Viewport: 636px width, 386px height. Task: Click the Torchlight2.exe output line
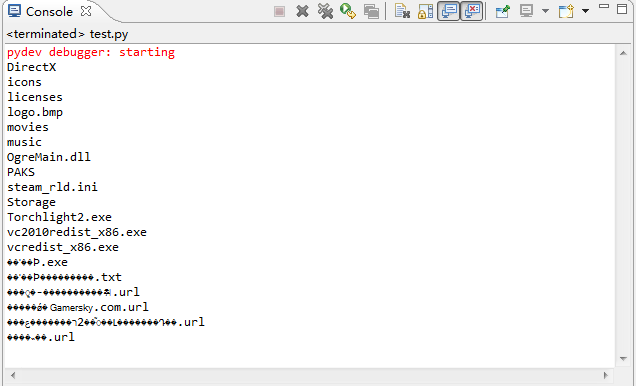(x=59, y=217)
